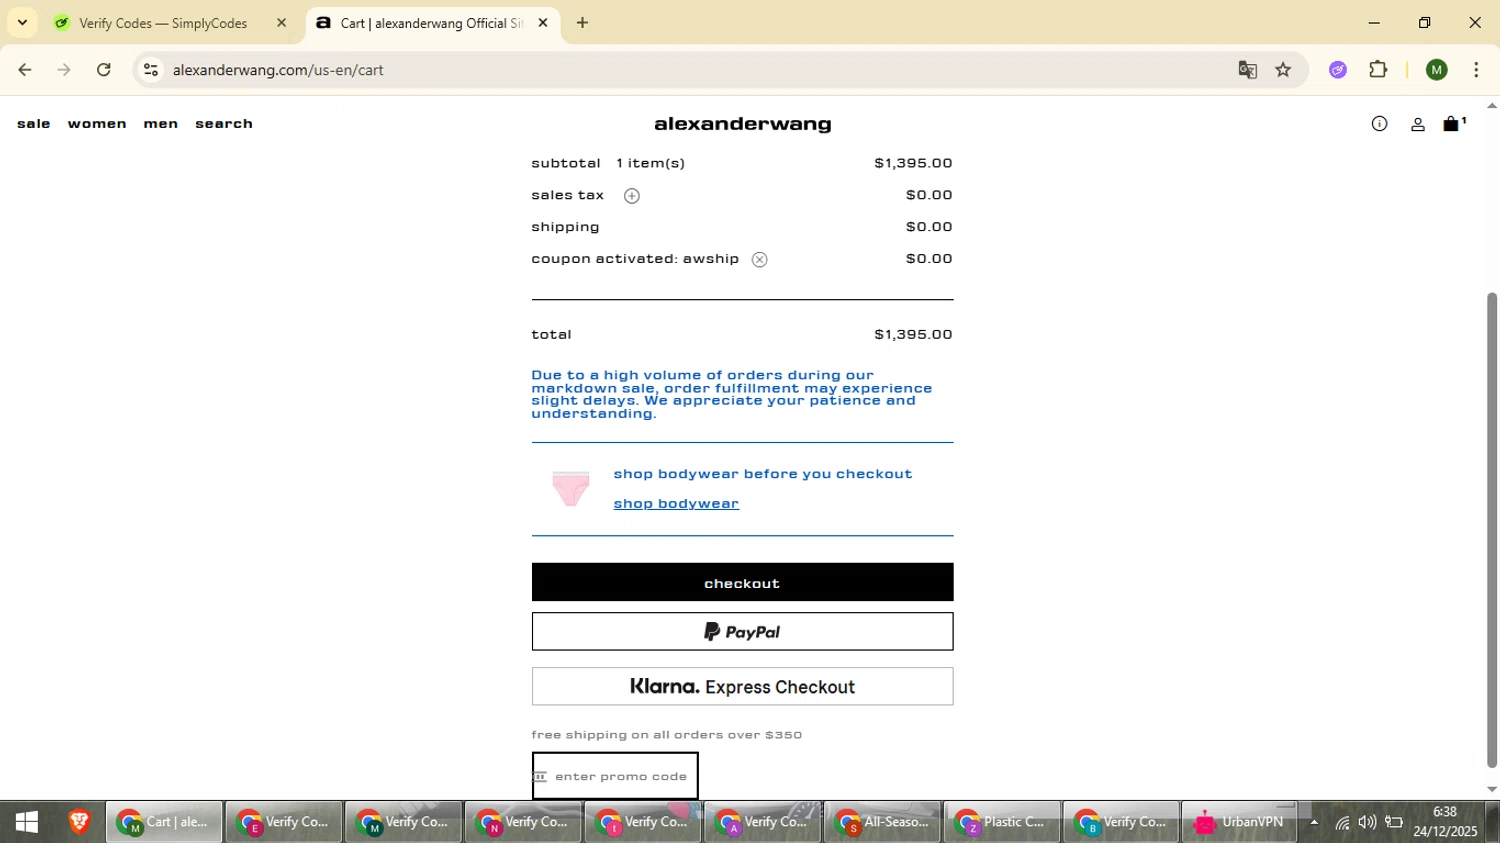Click the pink bodywear thumbnail
This screenshot has width=1500, height=843.
(x=571, y=489)
